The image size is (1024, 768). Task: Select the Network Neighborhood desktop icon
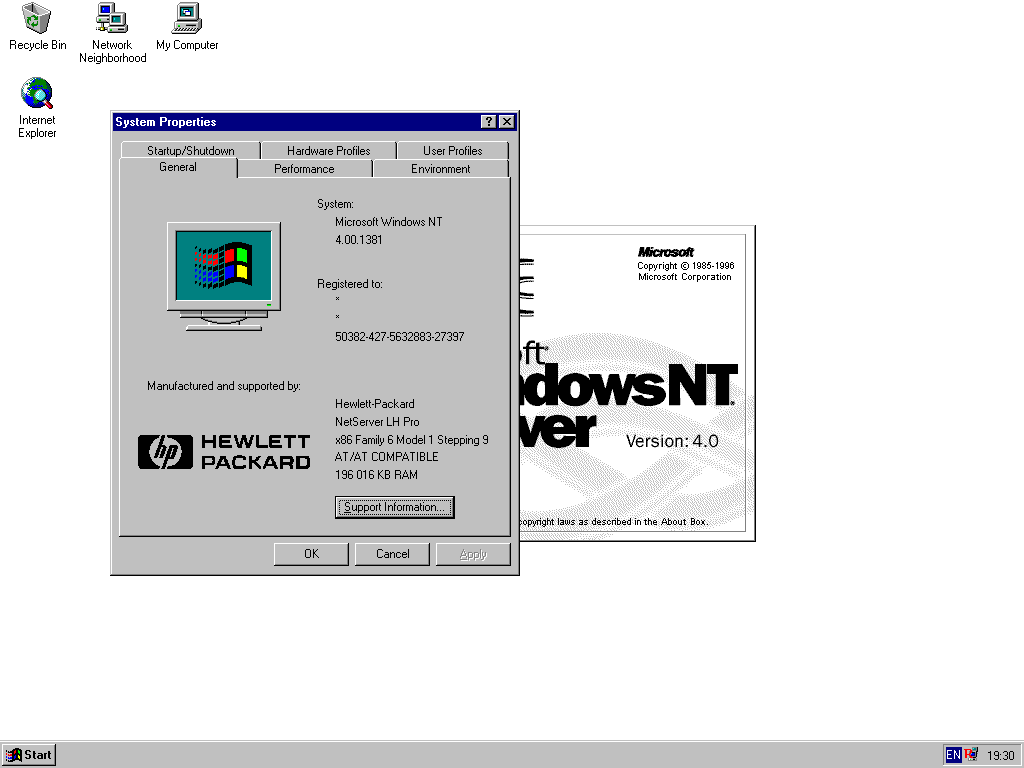point(112,18)
